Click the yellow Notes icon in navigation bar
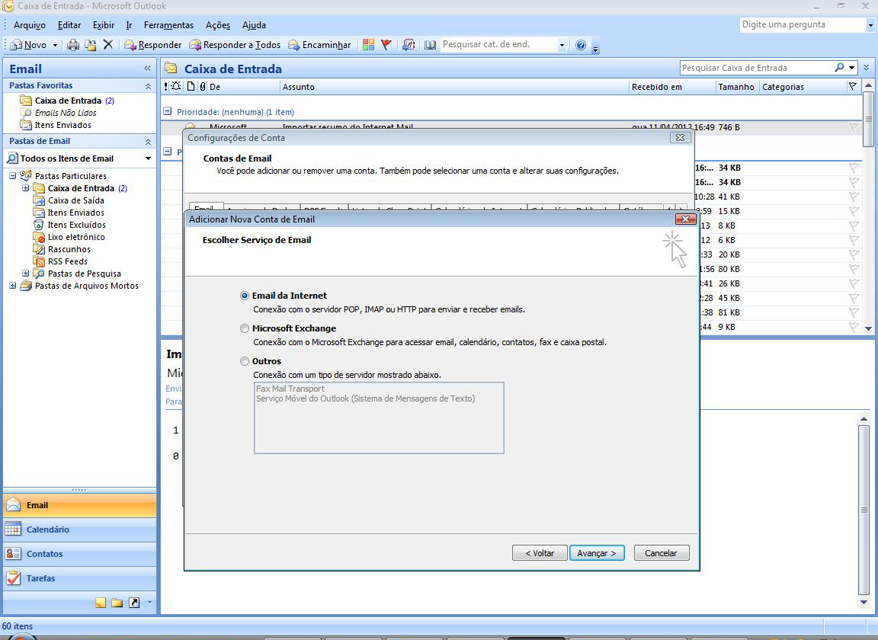The image size is (878, 640). click(100, 602)
